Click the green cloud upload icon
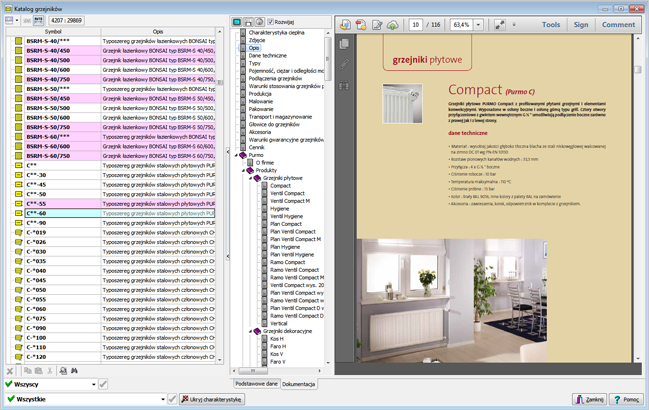The height and width of the screenshot is (410, 649). pyautogui.click(x=392, y=25)
